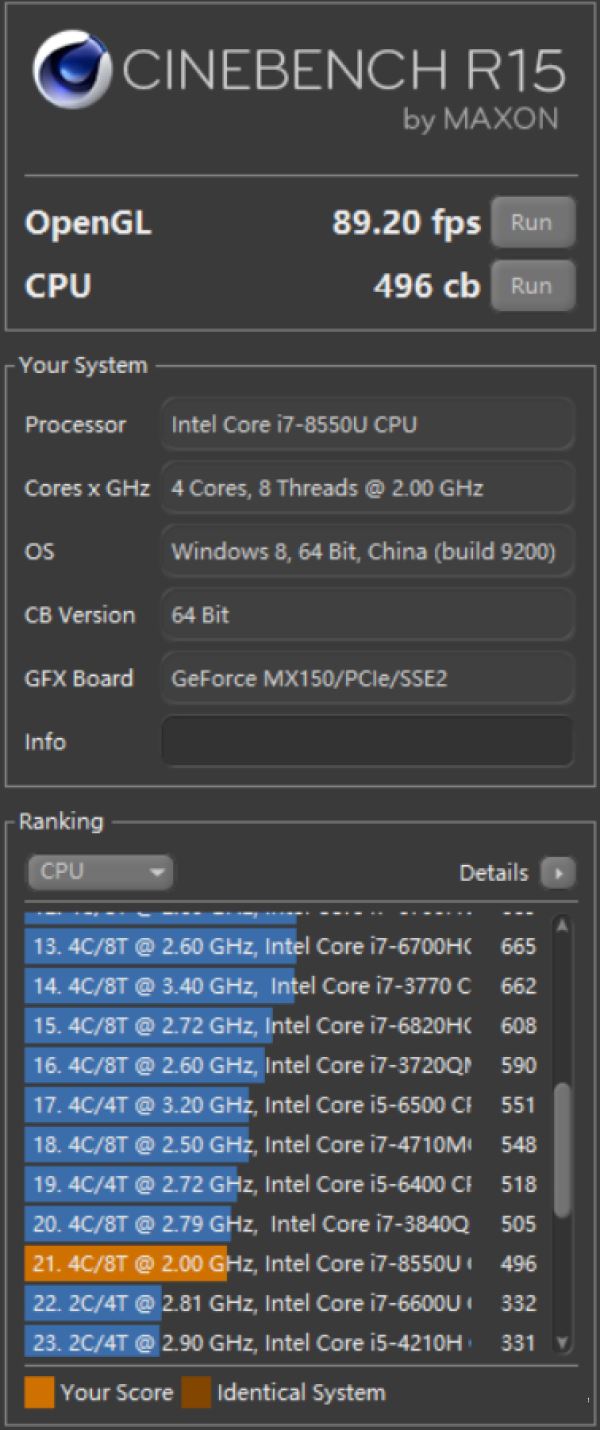600x1430 pixels.
Task: Select ranking row 13 Core i7-6700HQ
Action: pyautogui.click(x=286, y=946)
